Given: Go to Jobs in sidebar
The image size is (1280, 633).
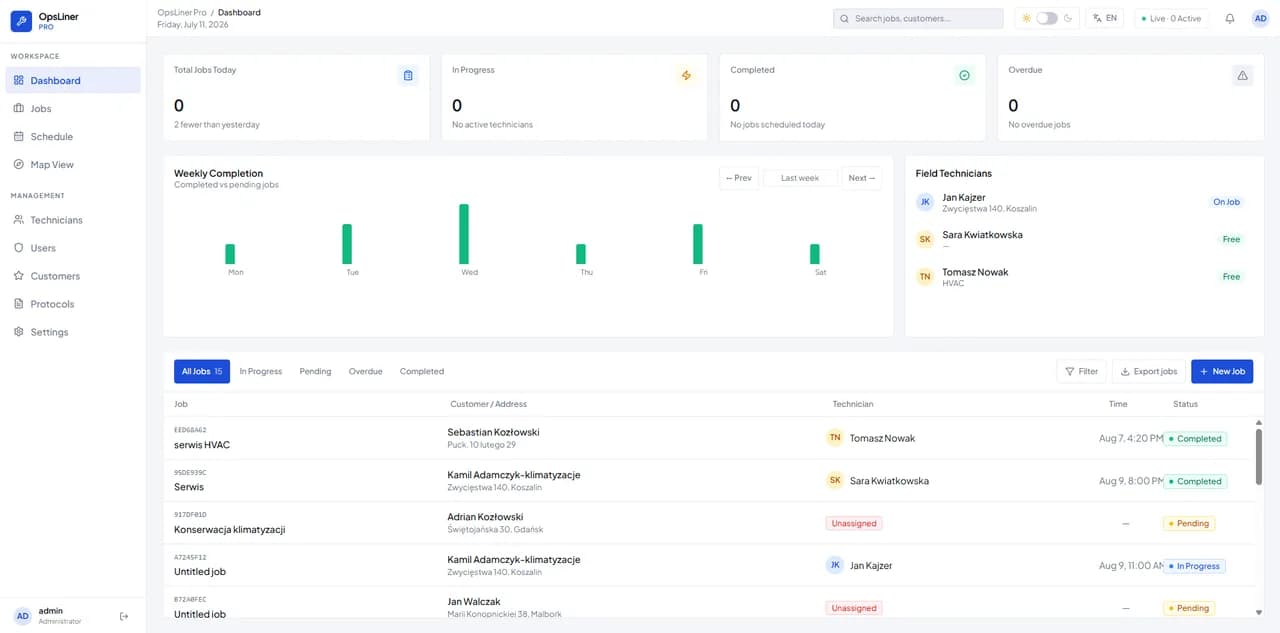Looking at the screenshot, I should click(72, 108).
